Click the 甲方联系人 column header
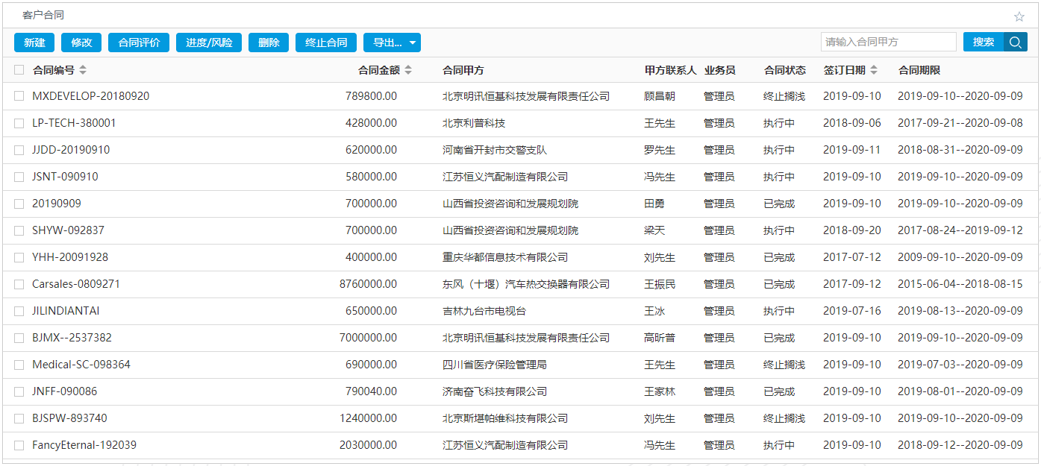This screenshot has height=466, width=1041. pos(671,70)
